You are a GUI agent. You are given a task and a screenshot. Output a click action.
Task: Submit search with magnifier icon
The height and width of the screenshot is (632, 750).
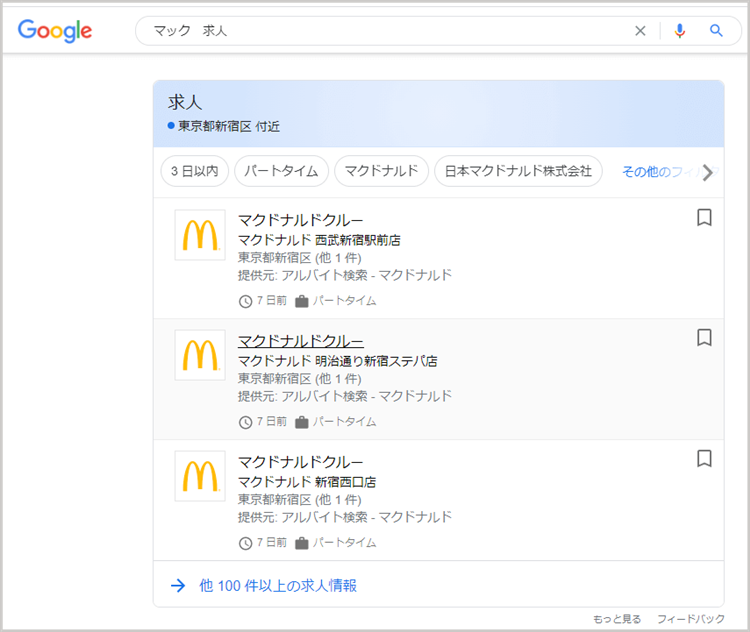point(716,31)
